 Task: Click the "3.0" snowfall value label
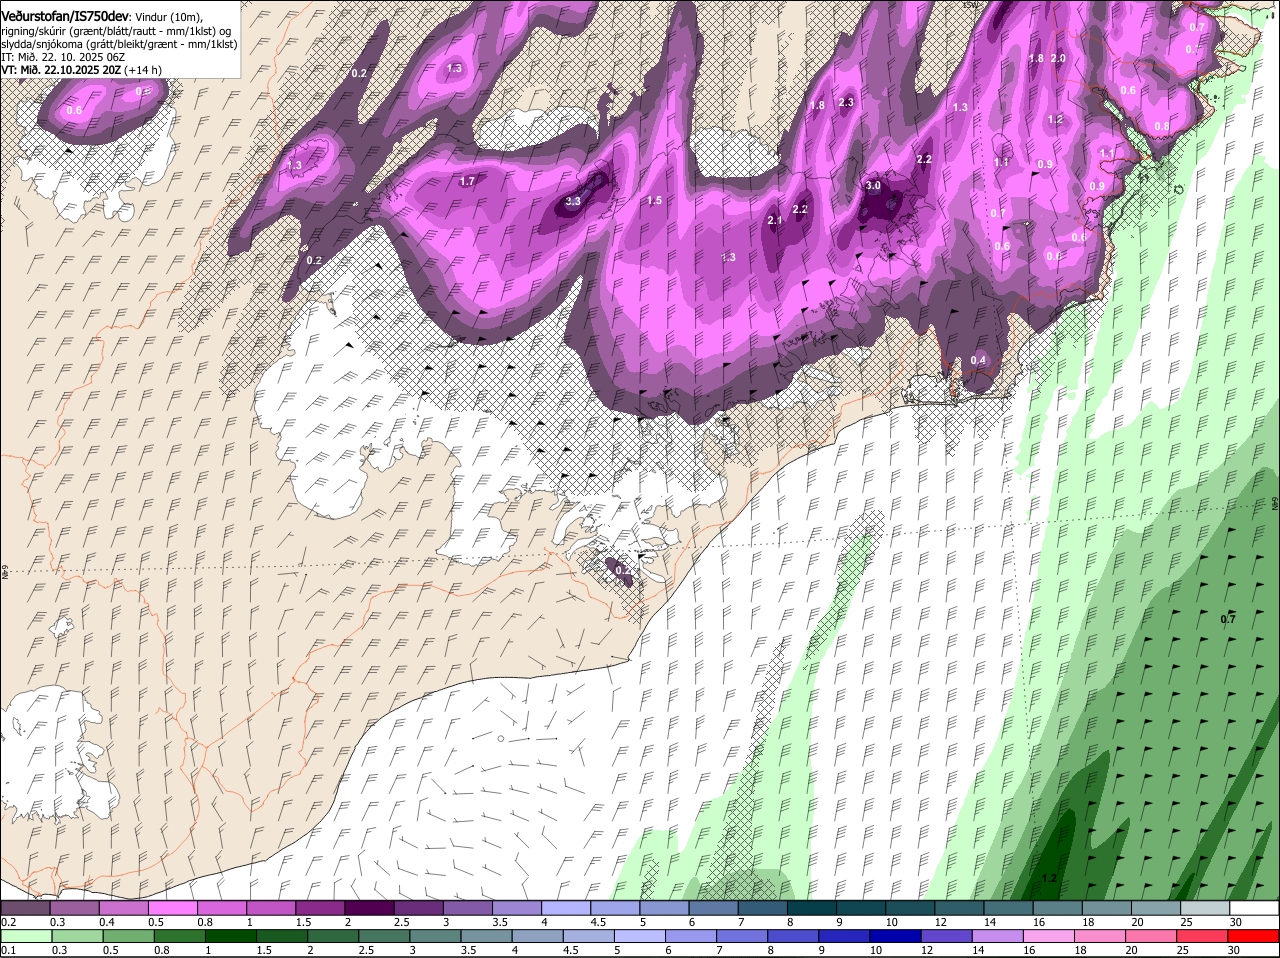click(873, 186)
